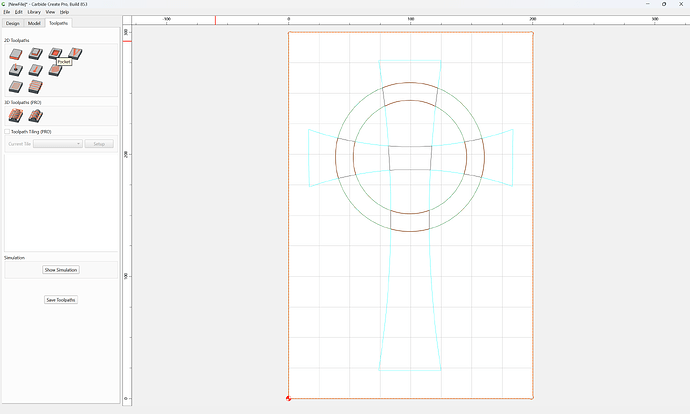Create a 3D Rough toolpath
The width and height of the screenshot is (690, 414).
pyautogui.click(x=16, y=116)
